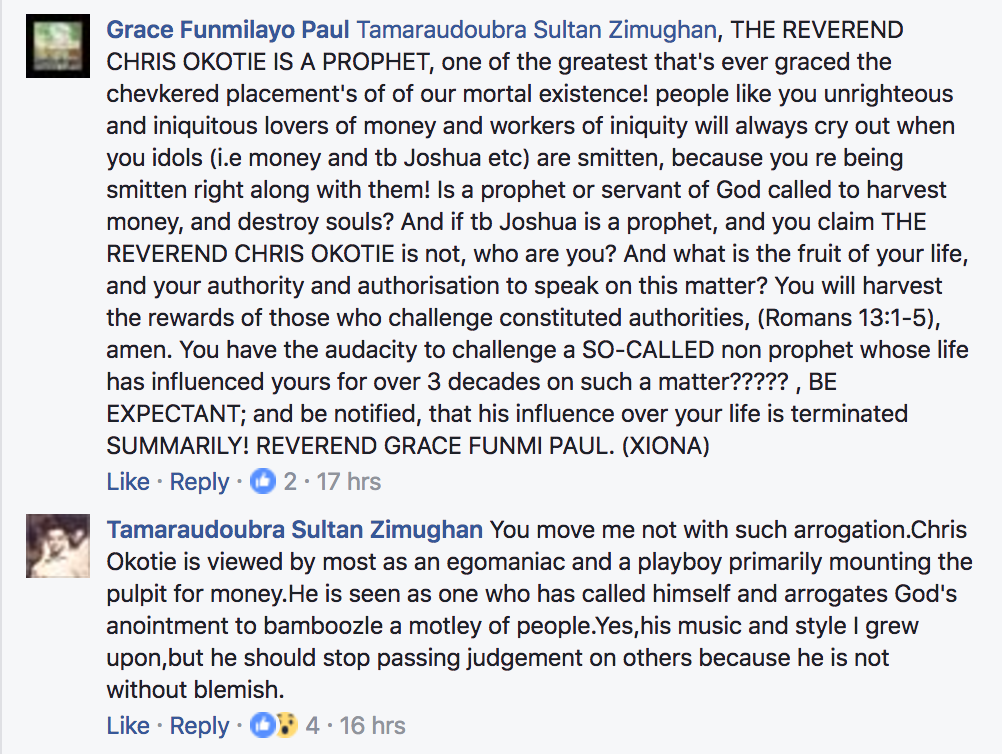View the 2 reactions on Grace's comment
The height and width of the screenshot is (754, 1002).
(290, 482)
